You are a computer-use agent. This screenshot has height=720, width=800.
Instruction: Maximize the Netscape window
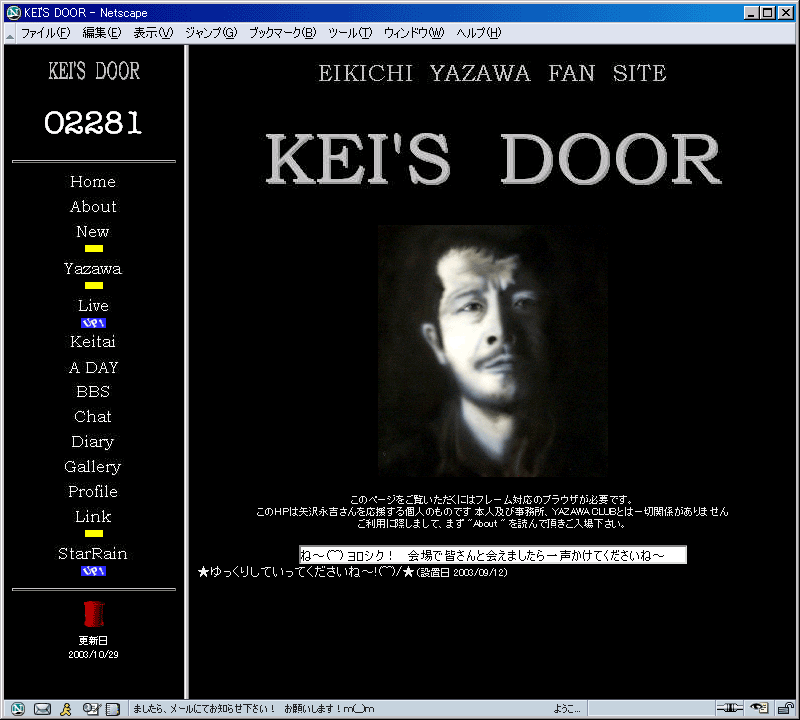(x=767, y=13)
